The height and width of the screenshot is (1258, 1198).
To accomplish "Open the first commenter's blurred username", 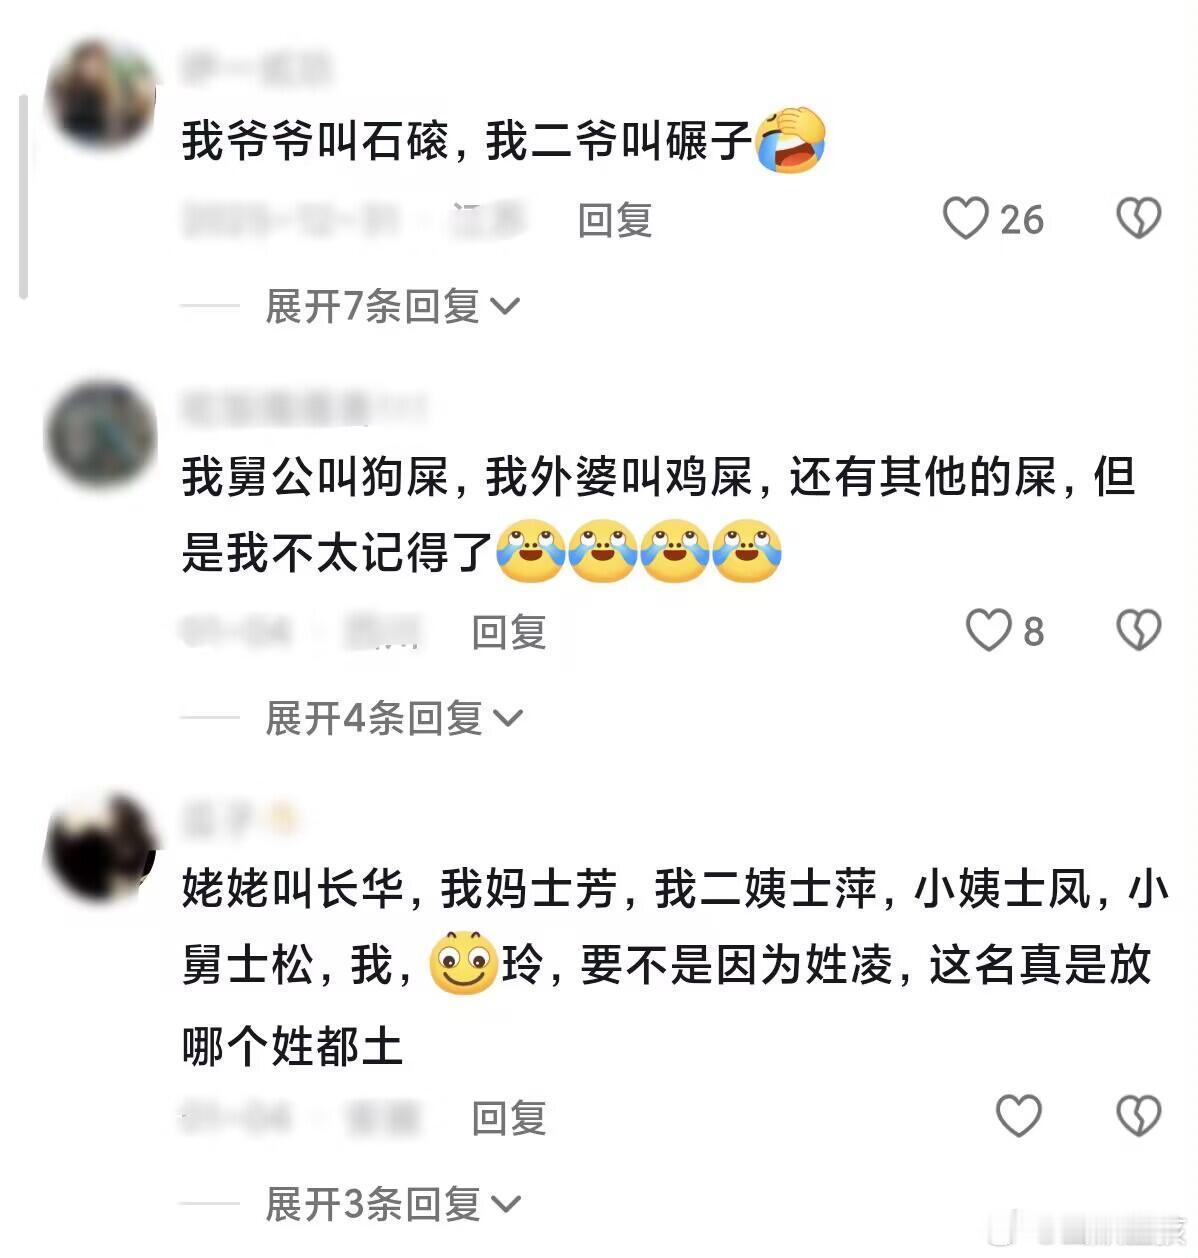I will pyautogui.click(x=256, y=67).
